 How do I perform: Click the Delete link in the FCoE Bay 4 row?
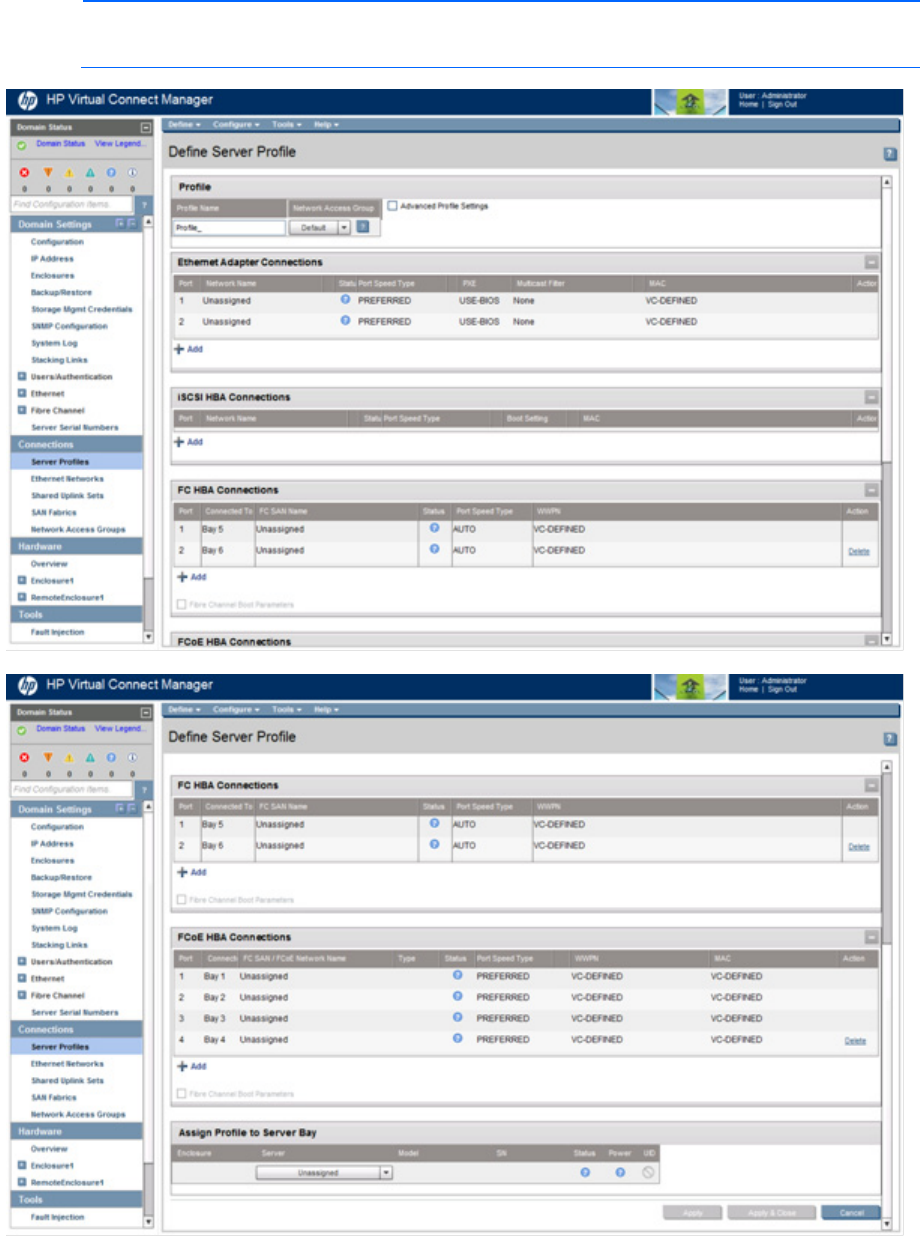855,1041
